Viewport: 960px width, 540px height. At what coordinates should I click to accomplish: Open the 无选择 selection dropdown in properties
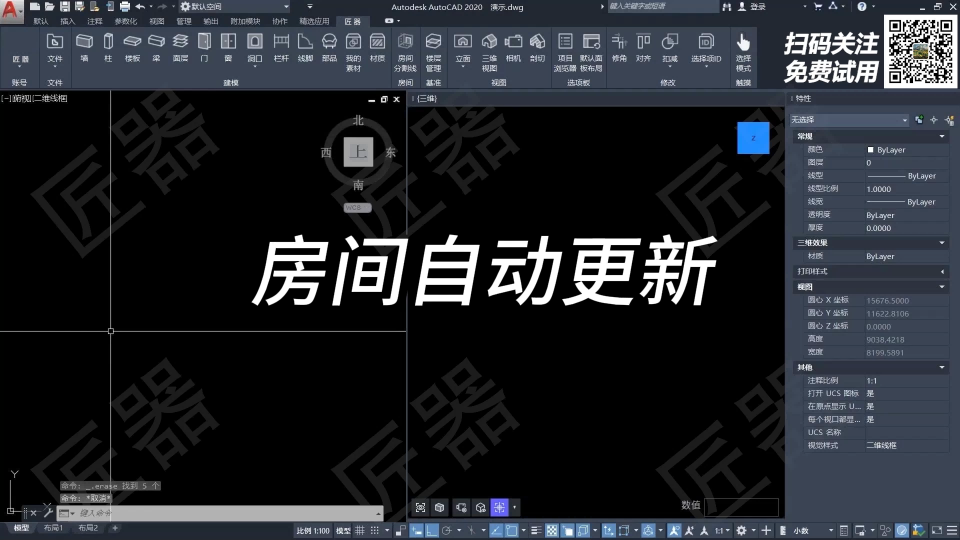pos(849,120)
